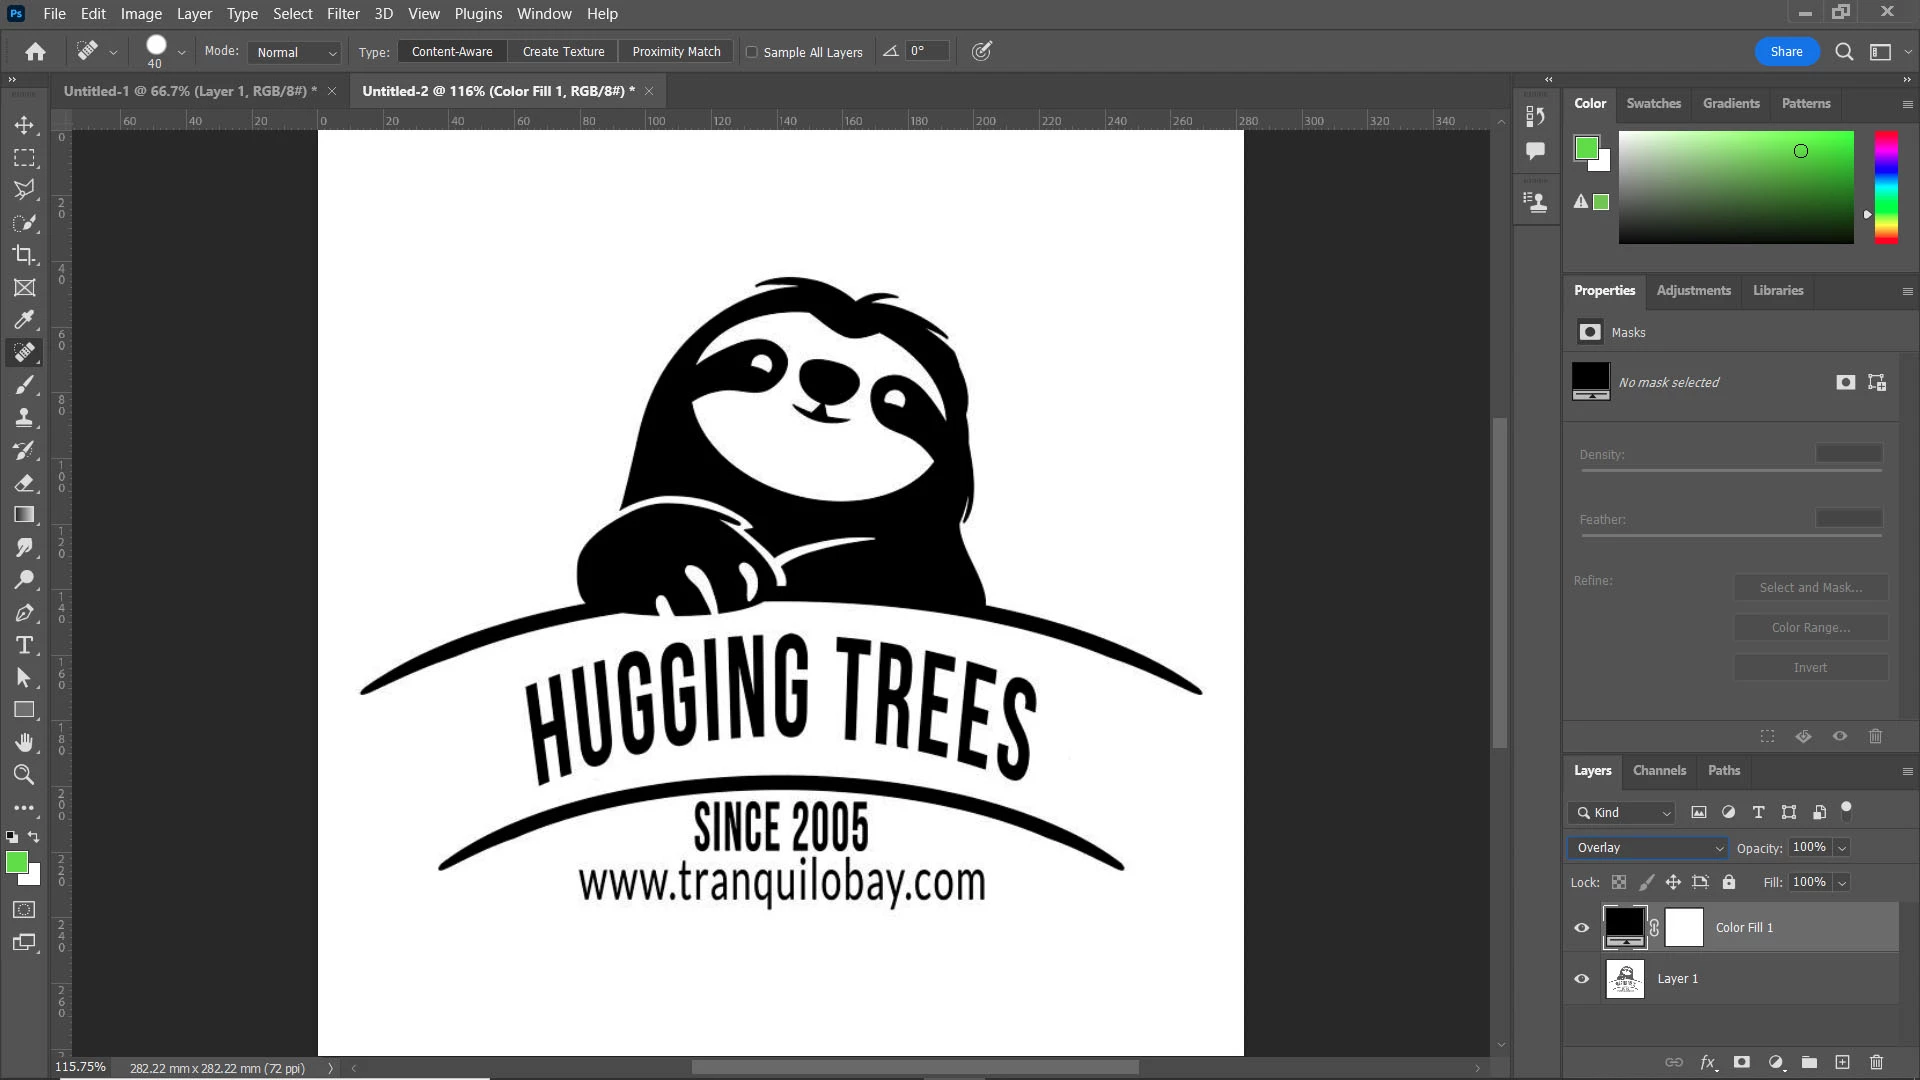Select the Eyedropper tool
This screenshot has height=1080, width=1920.
pos(24,320)
